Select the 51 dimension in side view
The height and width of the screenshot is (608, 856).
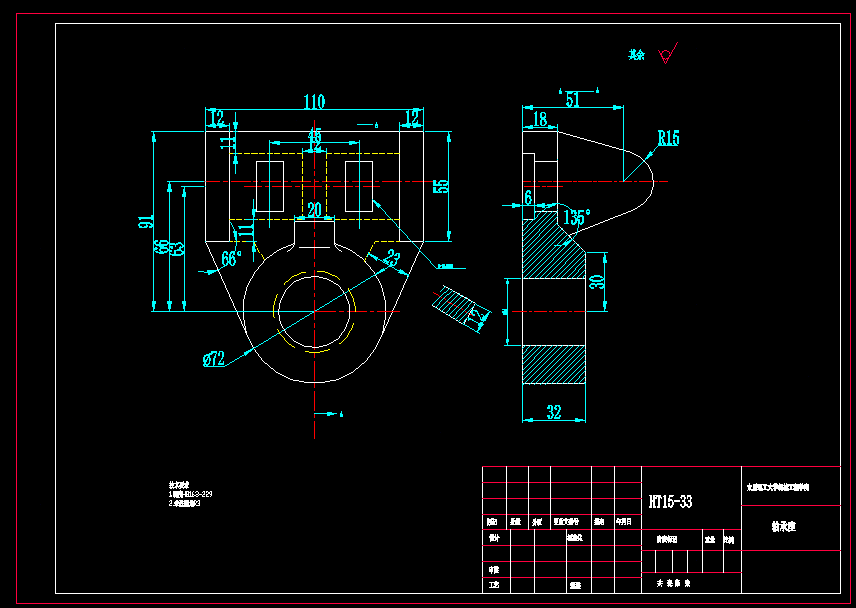[x=572, y=100]
